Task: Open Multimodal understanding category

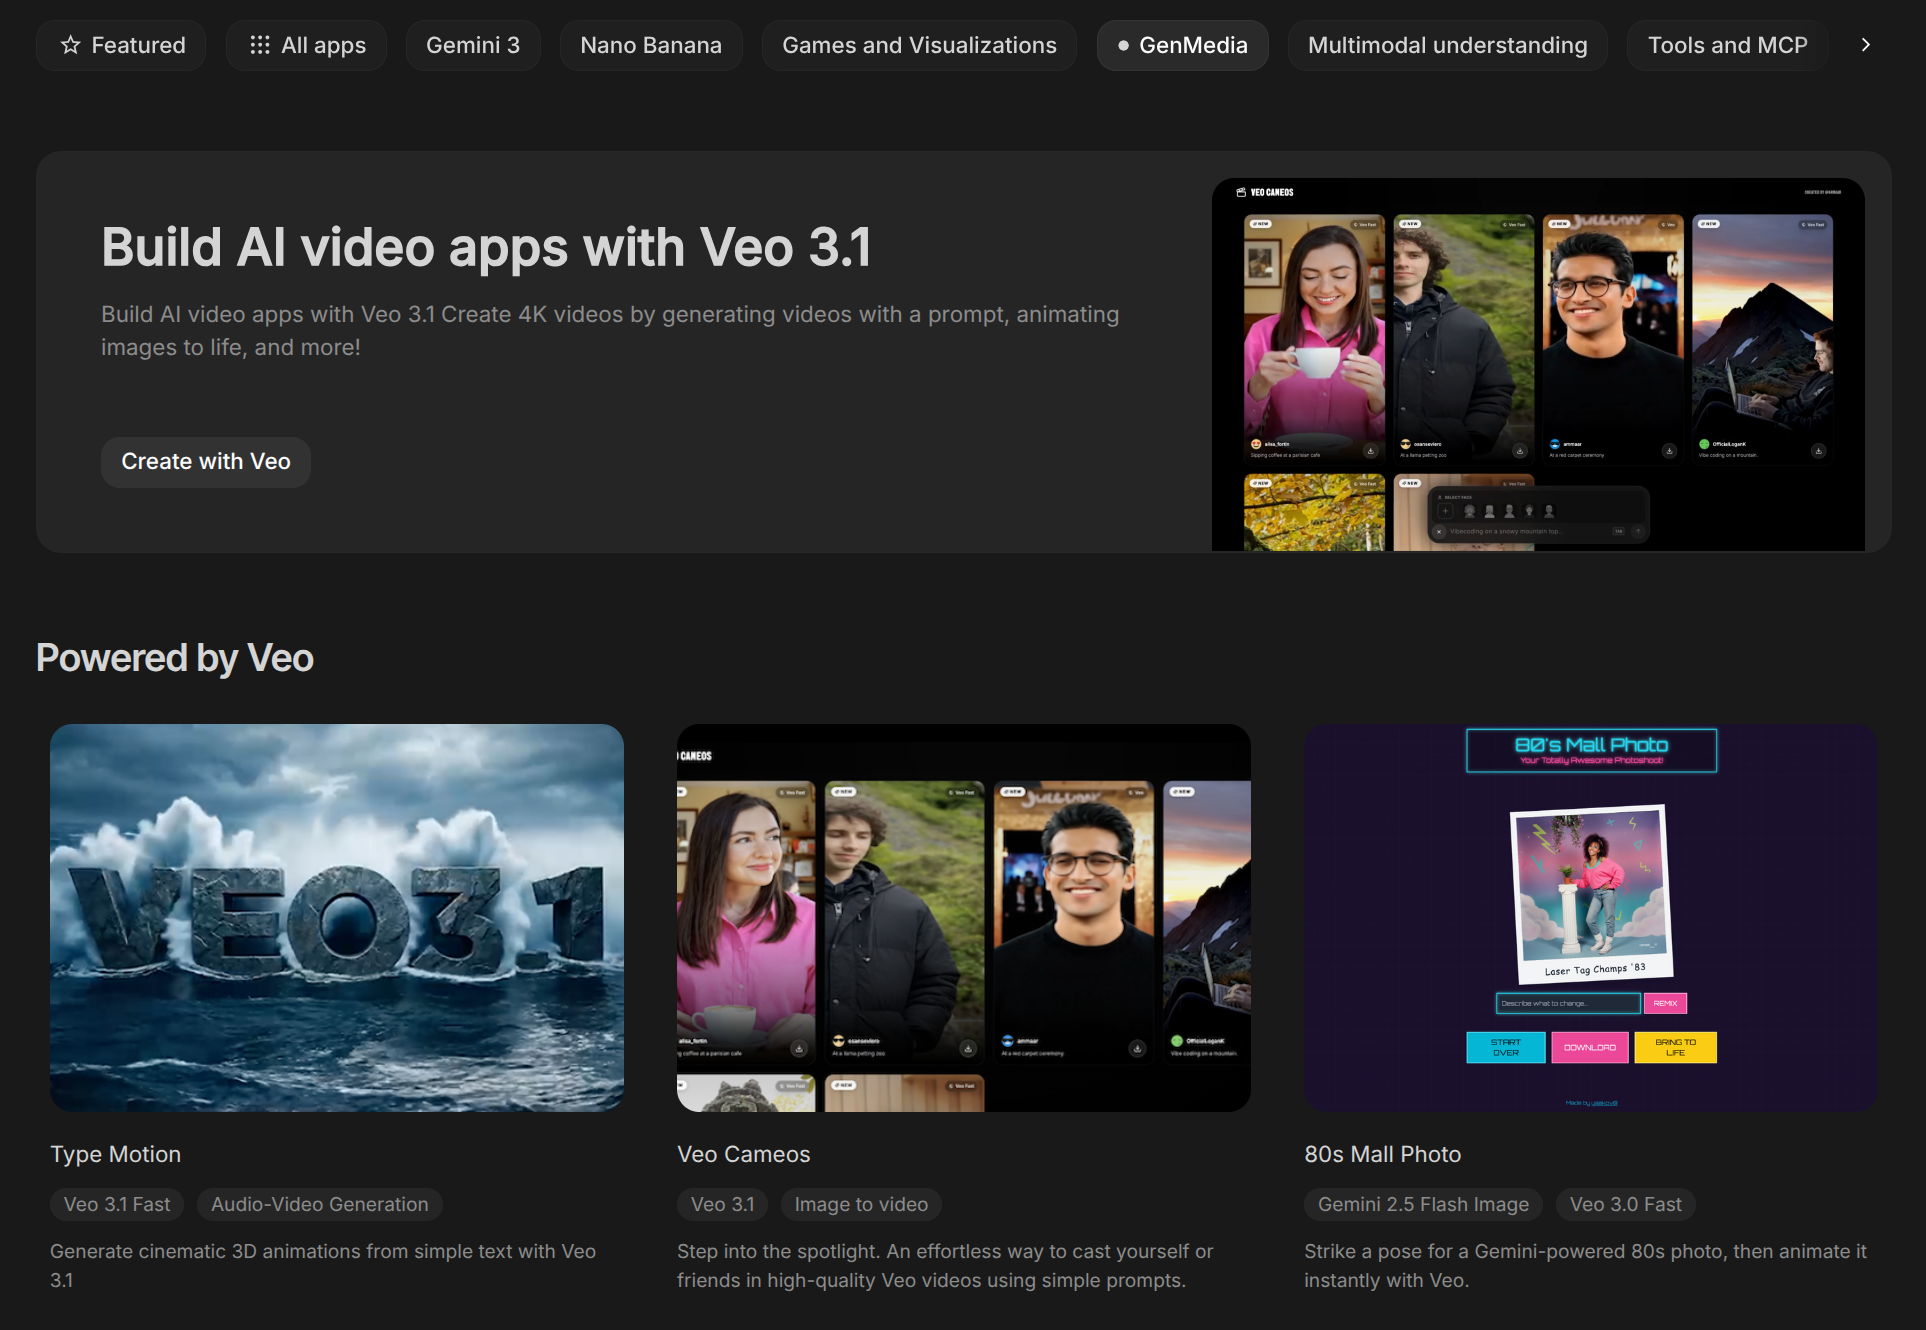Action: coord(1446,45)
